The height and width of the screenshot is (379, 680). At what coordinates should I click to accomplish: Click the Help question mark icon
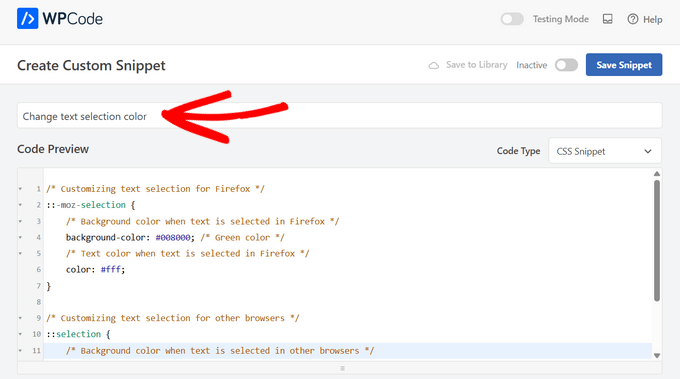[633, 19]
